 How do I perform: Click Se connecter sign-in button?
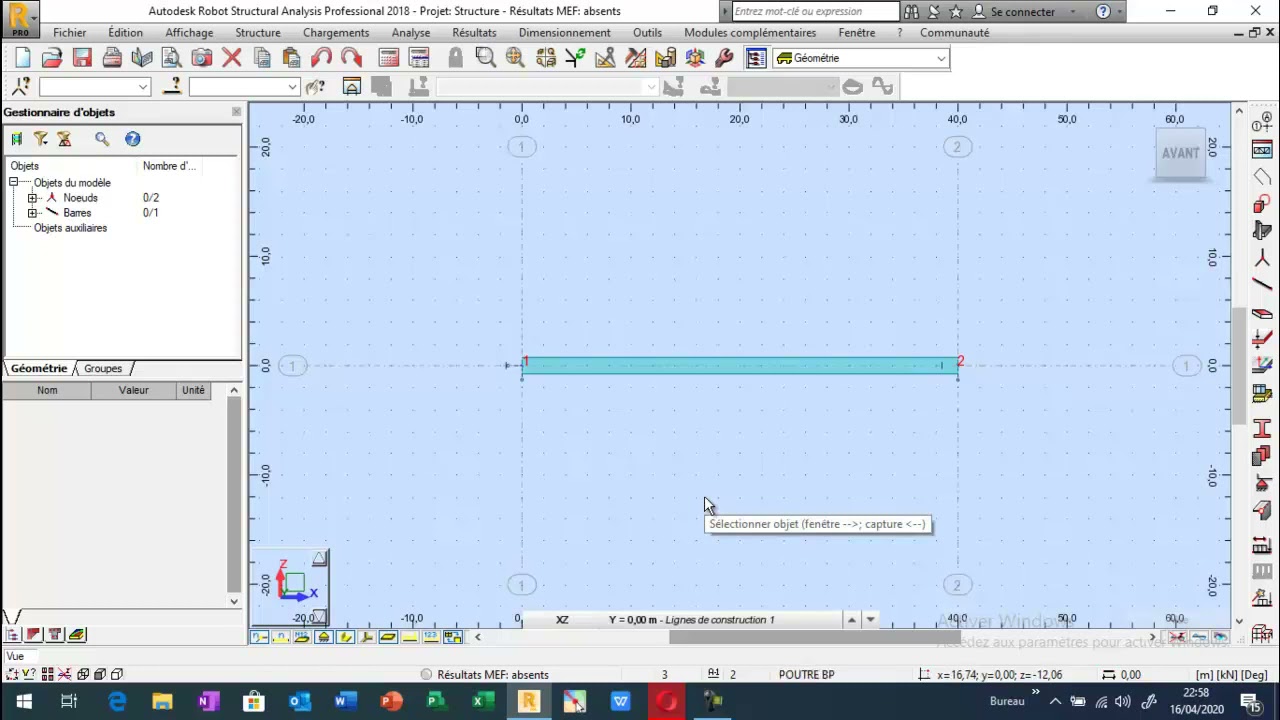pyautogui.click(x=1014, y=11)
